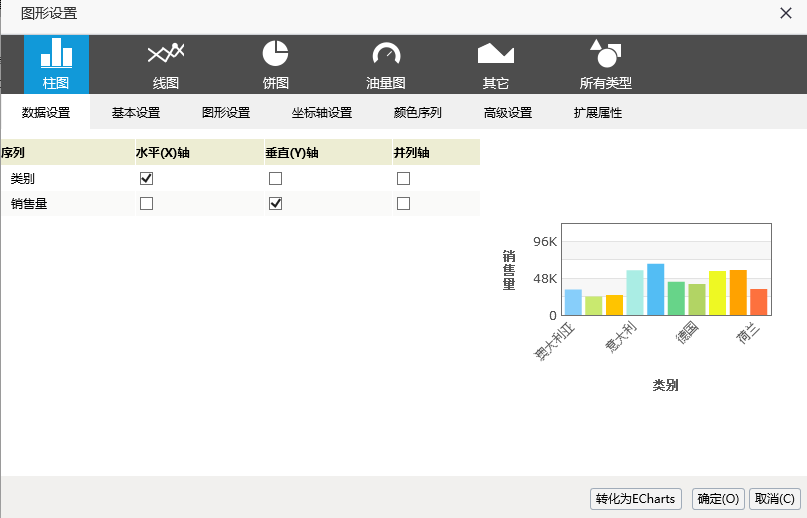This screenshot has width=807, height=518.
Task: Select the 油量图 gauge chart type
Action: point(386,64)
